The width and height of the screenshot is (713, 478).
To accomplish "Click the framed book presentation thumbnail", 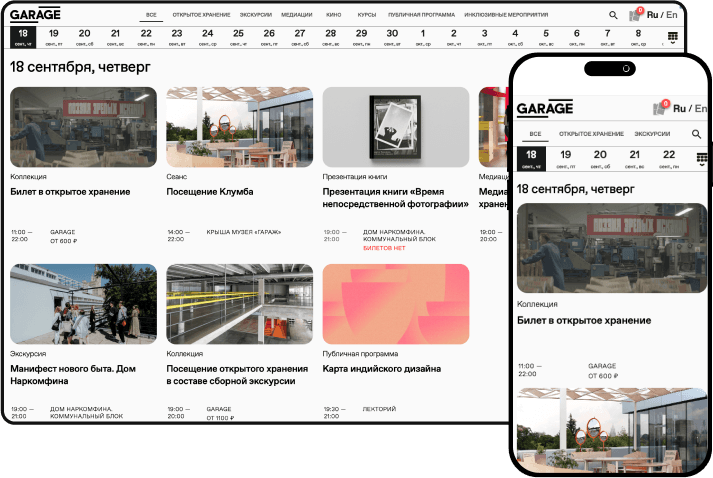I will [396, 126].
